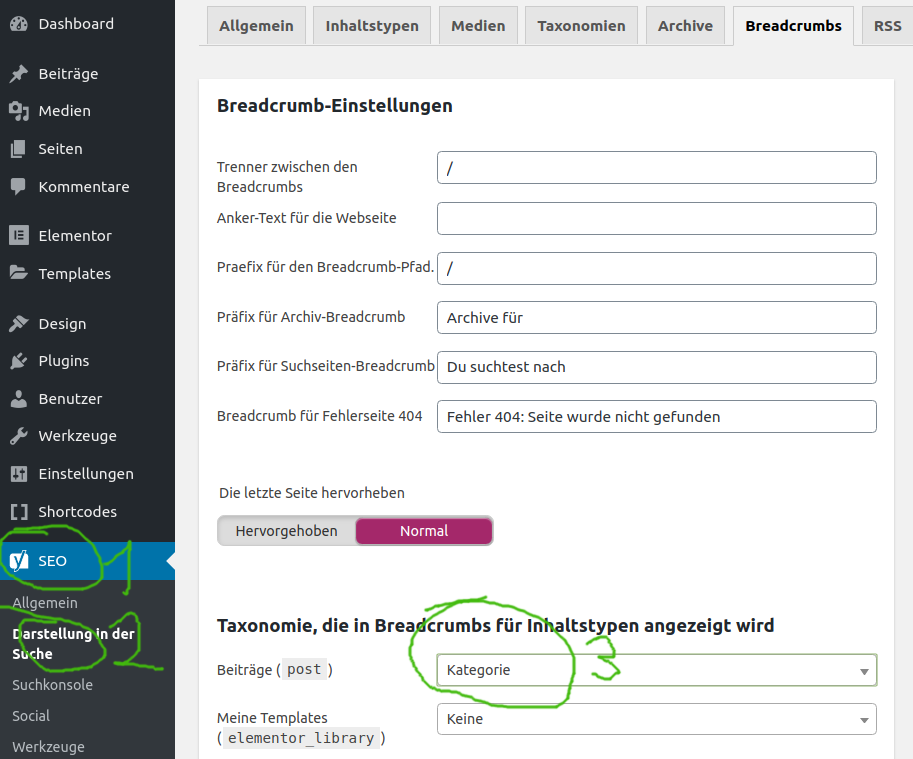Click the Plugins plug icon

click(x=18, y=361)
